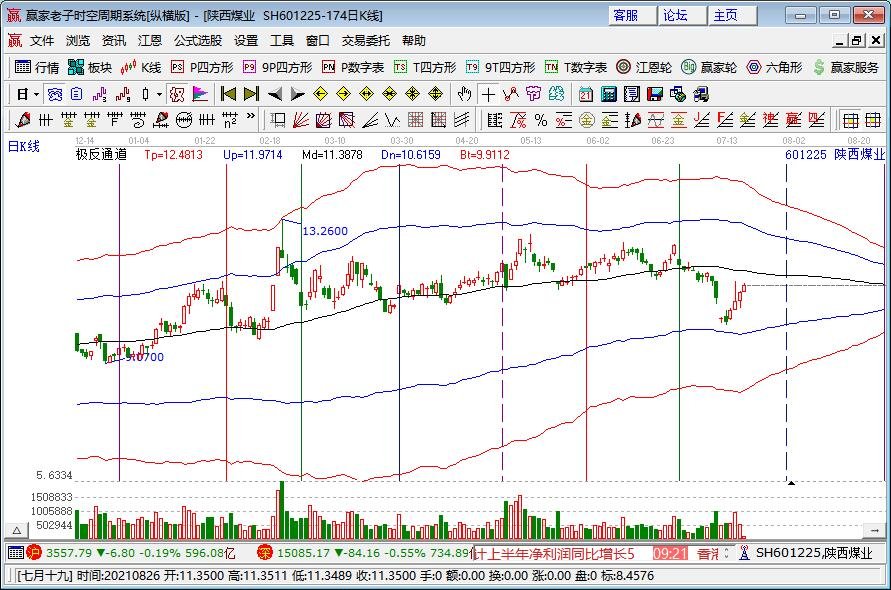Click the 论坛 forum button

tap(682, 15)
